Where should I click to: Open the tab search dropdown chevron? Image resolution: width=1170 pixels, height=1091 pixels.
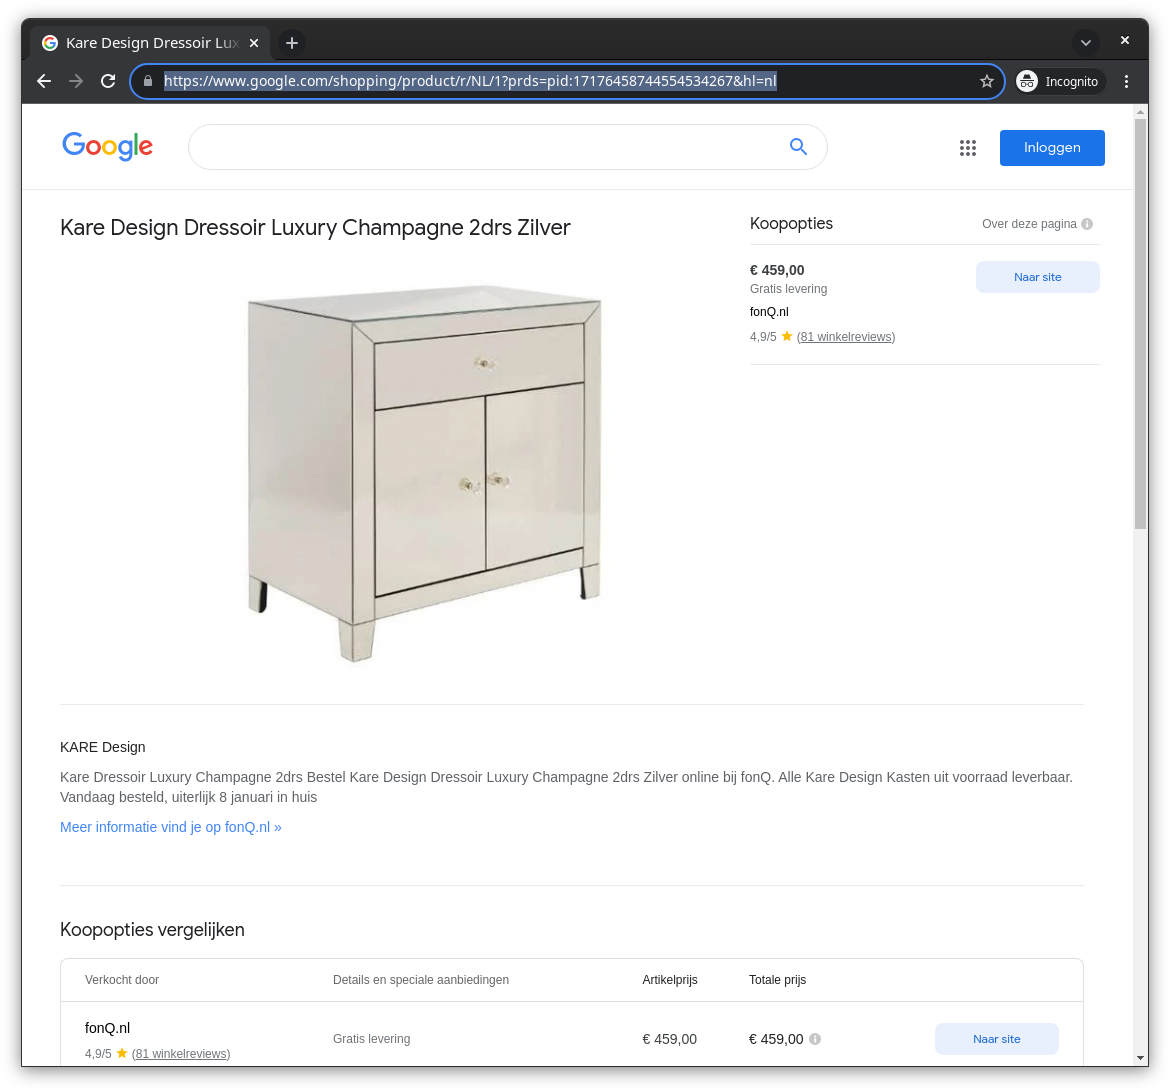[1086, 43]
